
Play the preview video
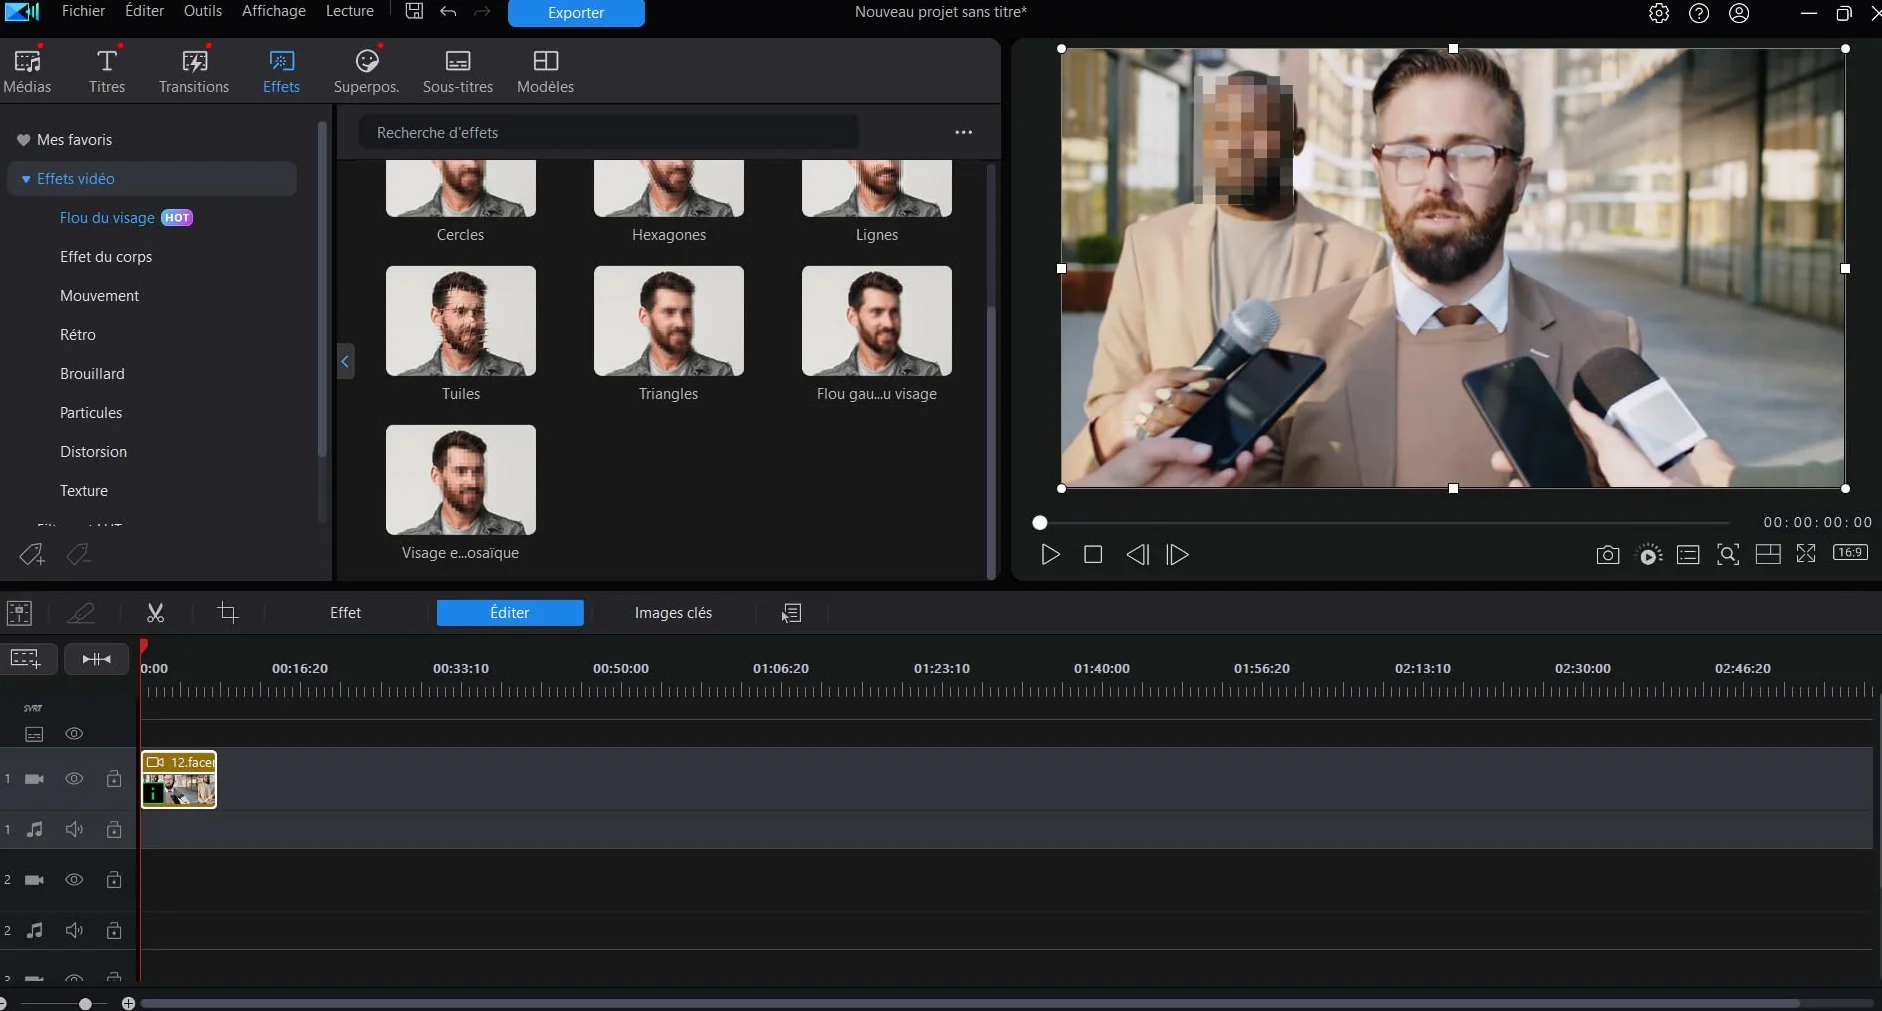[x=1050, y=554]
